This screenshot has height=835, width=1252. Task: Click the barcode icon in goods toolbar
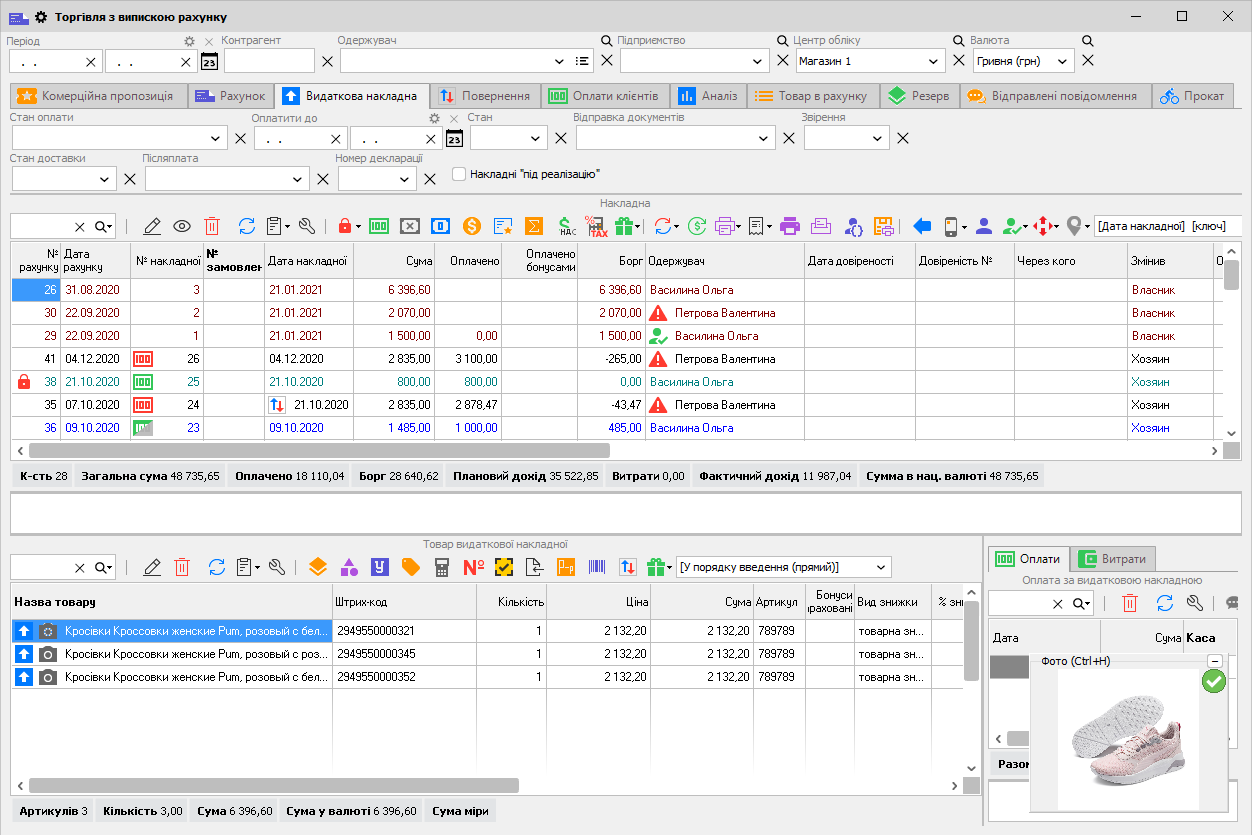(x=596, y=567)
